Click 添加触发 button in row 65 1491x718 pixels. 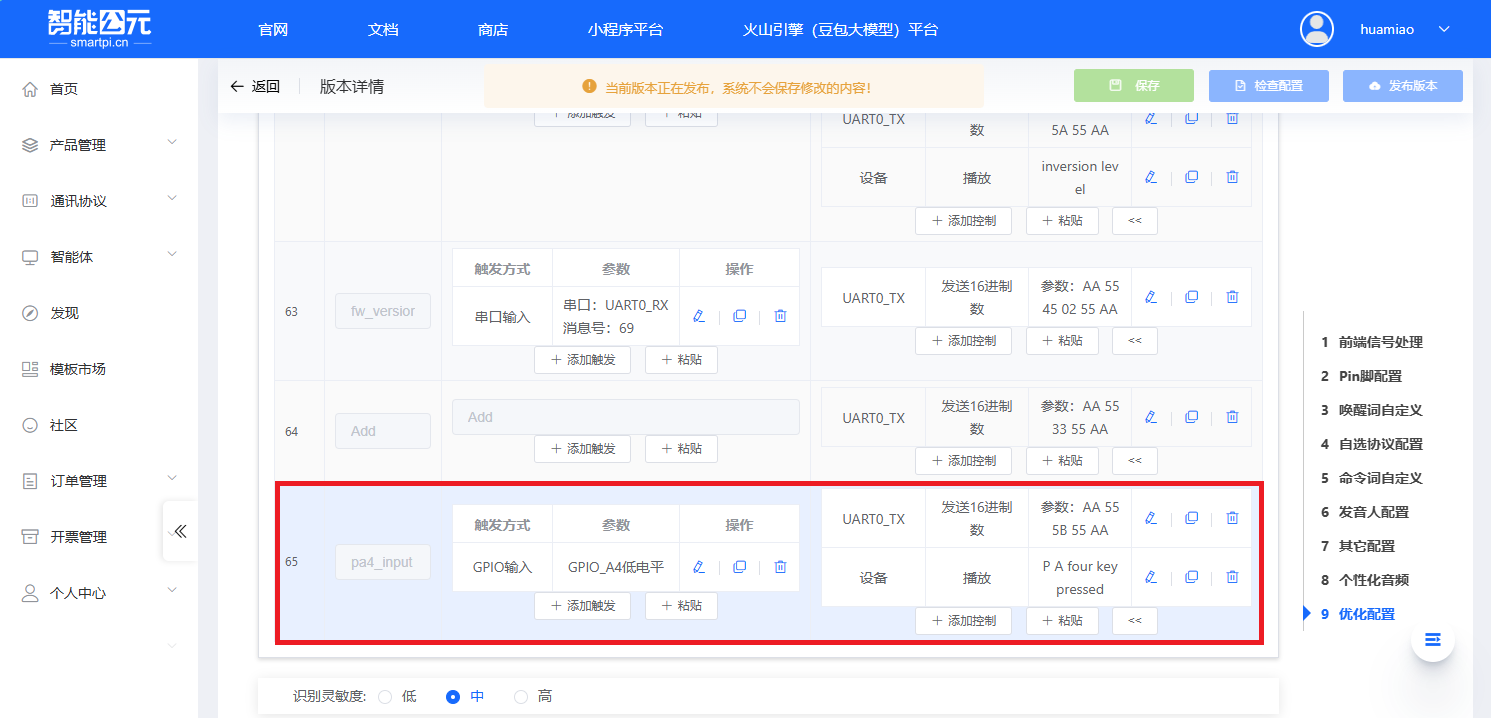(x=582, y=606)
